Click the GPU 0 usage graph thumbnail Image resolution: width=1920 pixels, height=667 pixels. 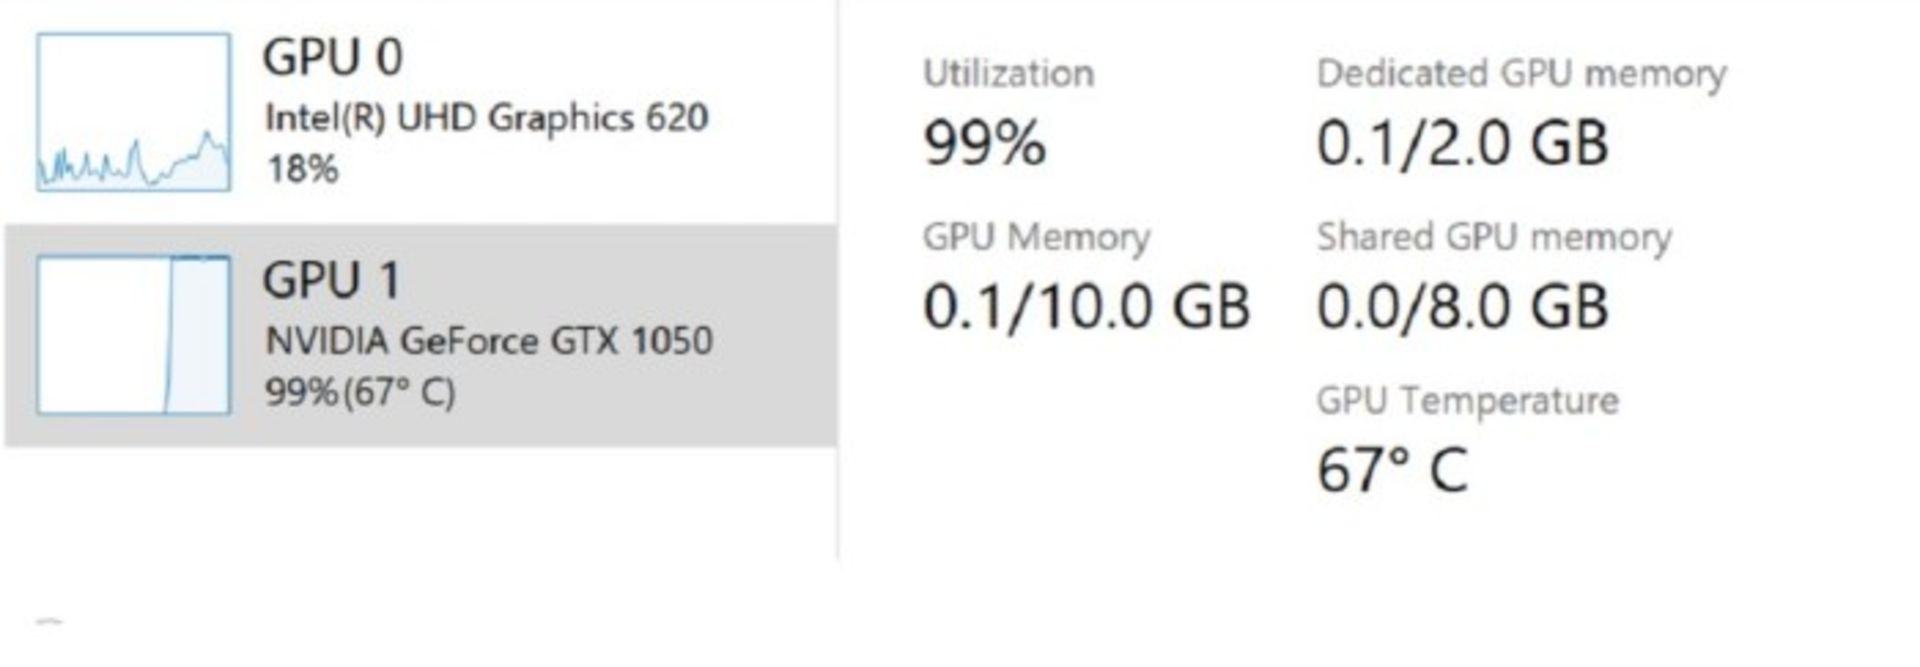pyautogui.click(x=134, y=112)
